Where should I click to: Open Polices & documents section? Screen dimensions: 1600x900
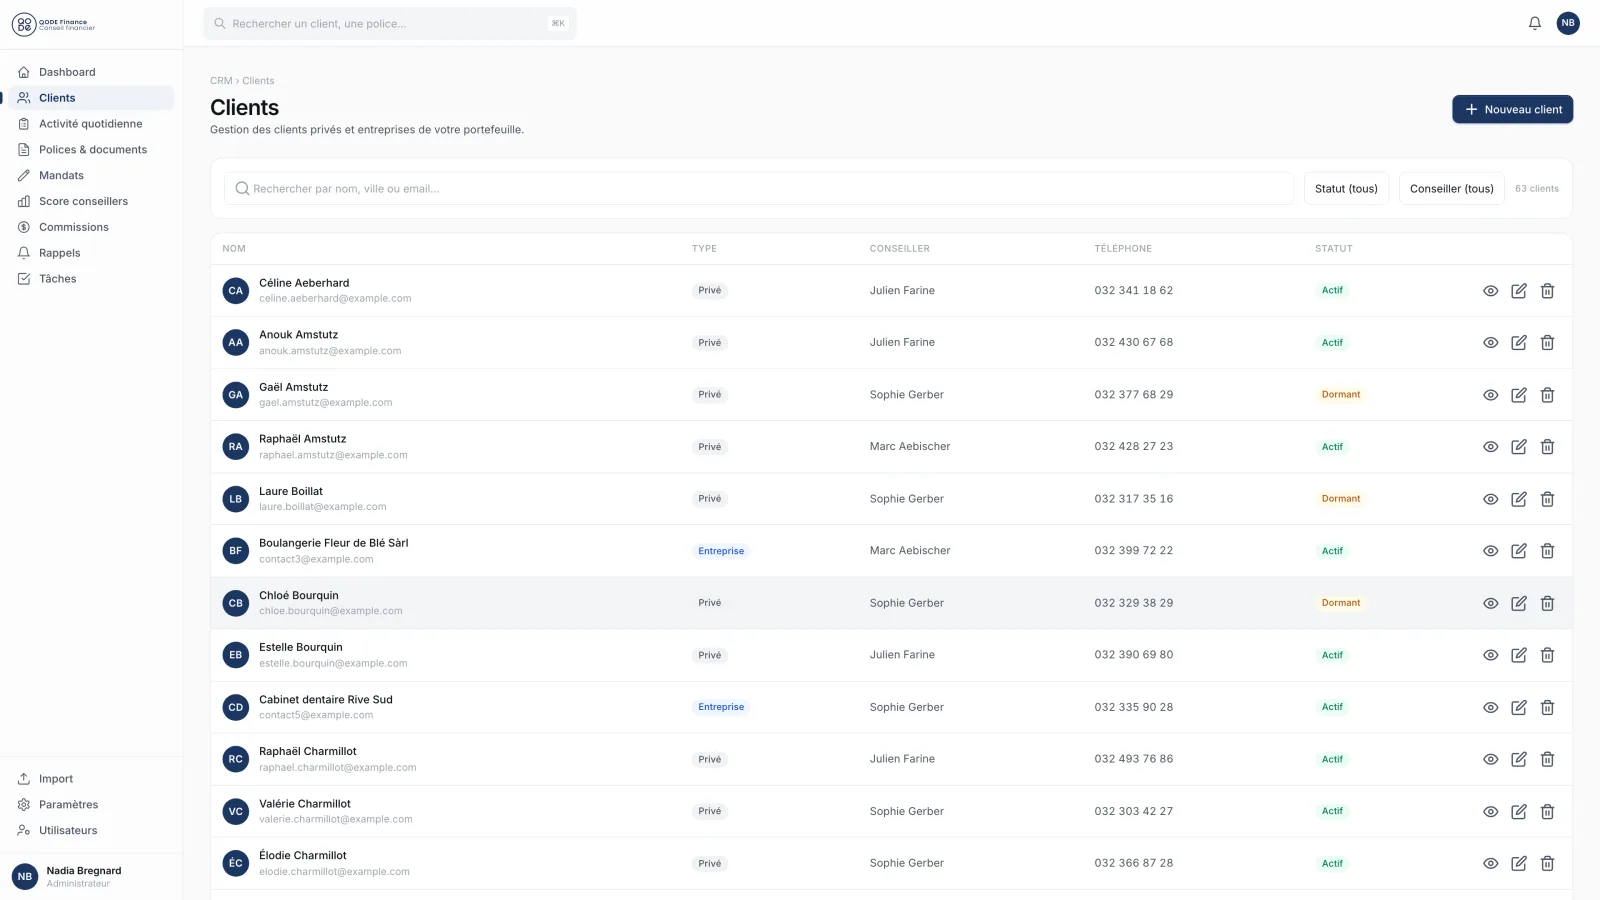(91, 150)
